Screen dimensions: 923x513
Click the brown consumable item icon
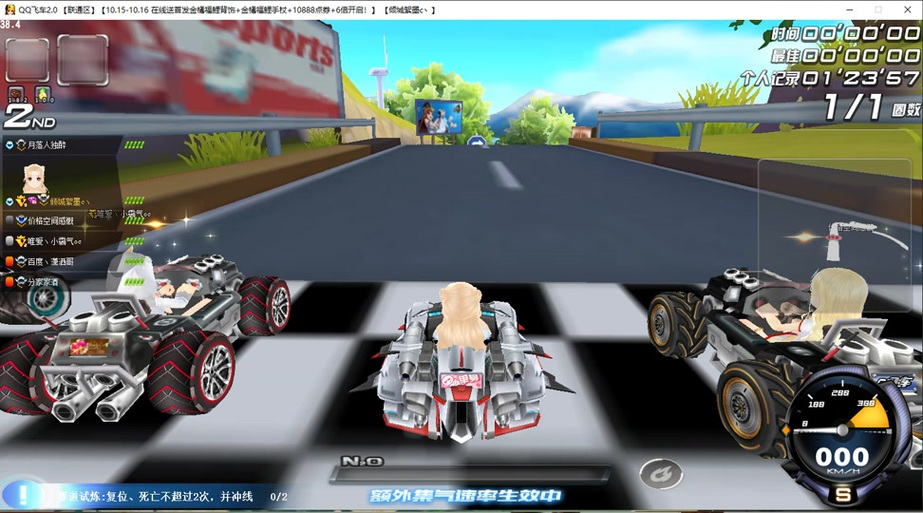[x=16, y=94]
